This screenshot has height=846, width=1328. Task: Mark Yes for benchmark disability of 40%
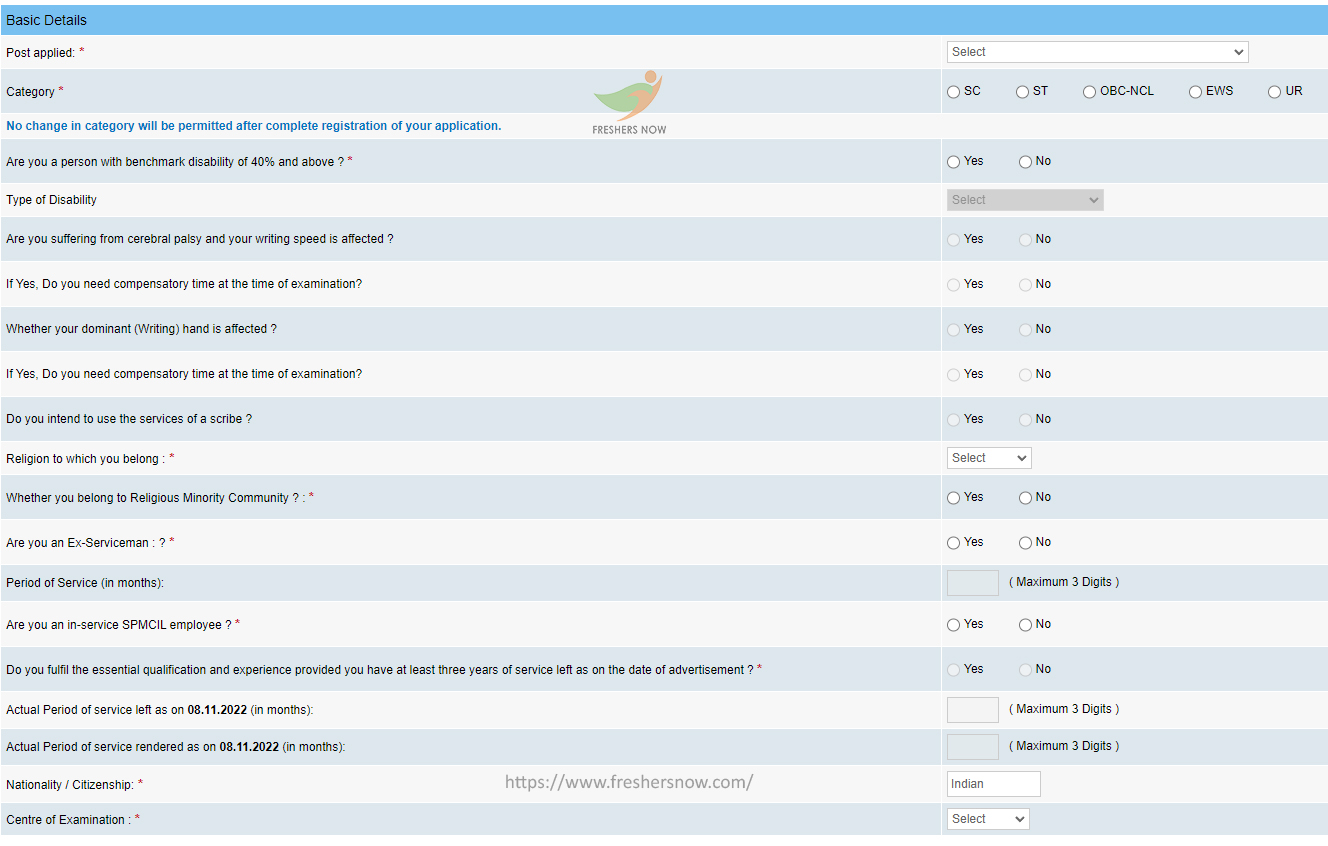(x=953, y=162)
